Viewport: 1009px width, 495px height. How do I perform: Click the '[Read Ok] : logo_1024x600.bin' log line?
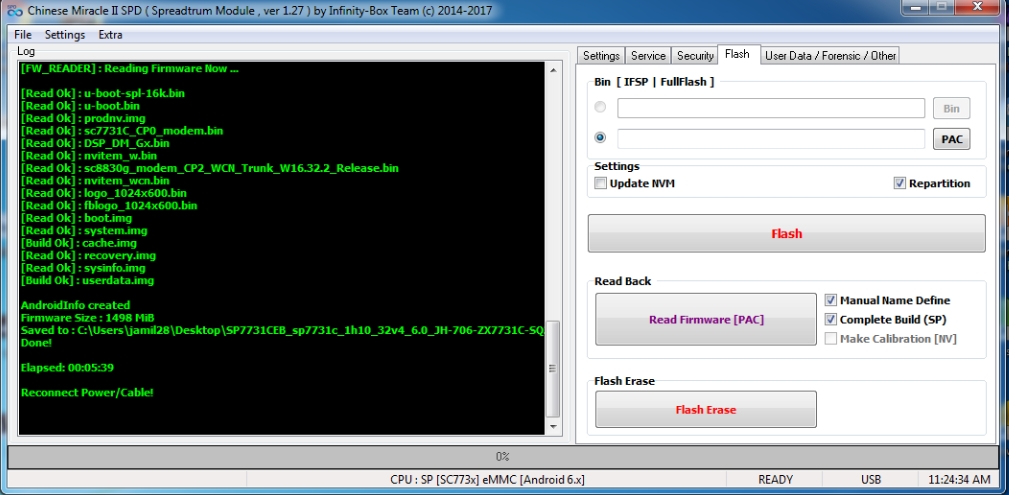(x=104, y=193)
